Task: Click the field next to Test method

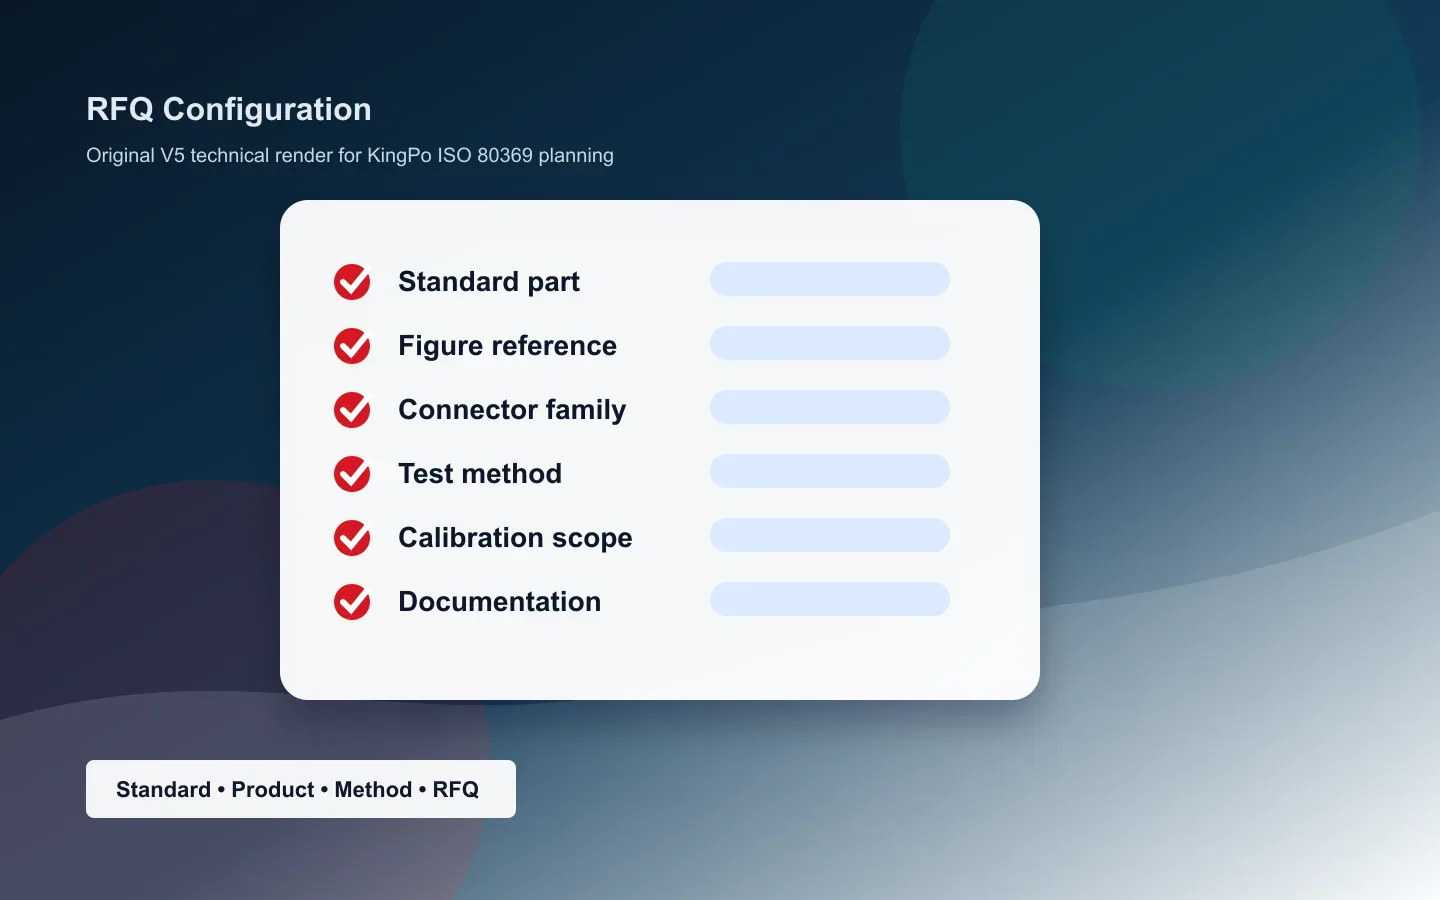Action: (830, 471)
